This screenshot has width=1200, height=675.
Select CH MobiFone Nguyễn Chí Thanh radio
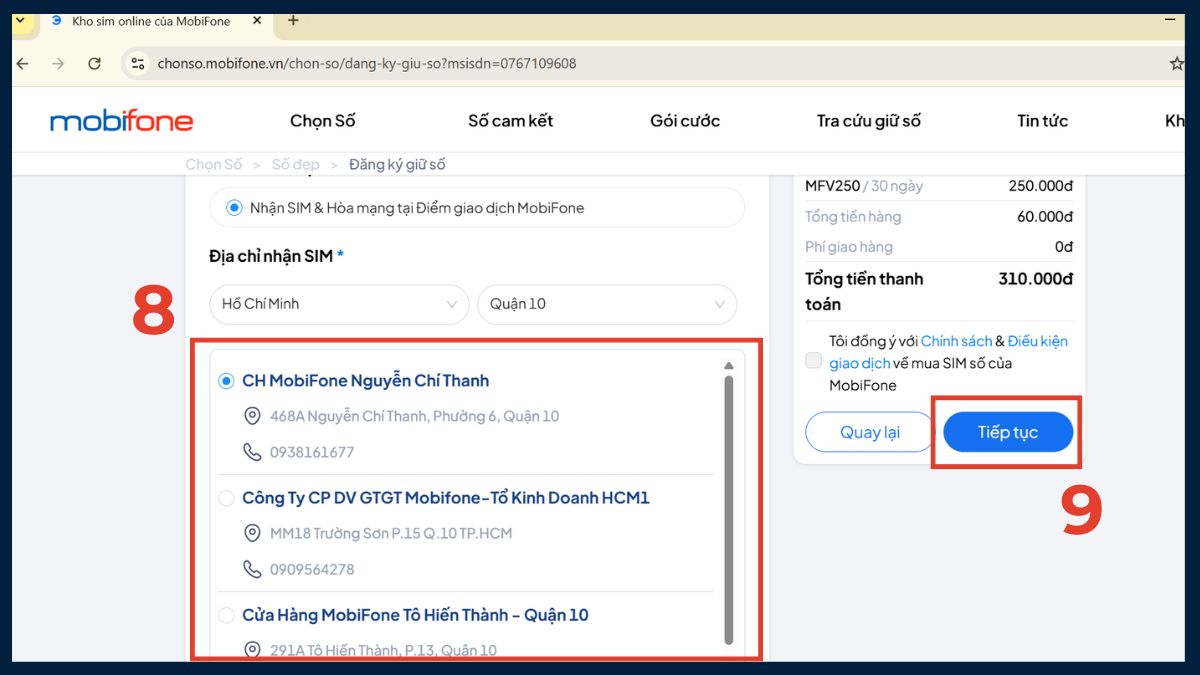(226, 381)
